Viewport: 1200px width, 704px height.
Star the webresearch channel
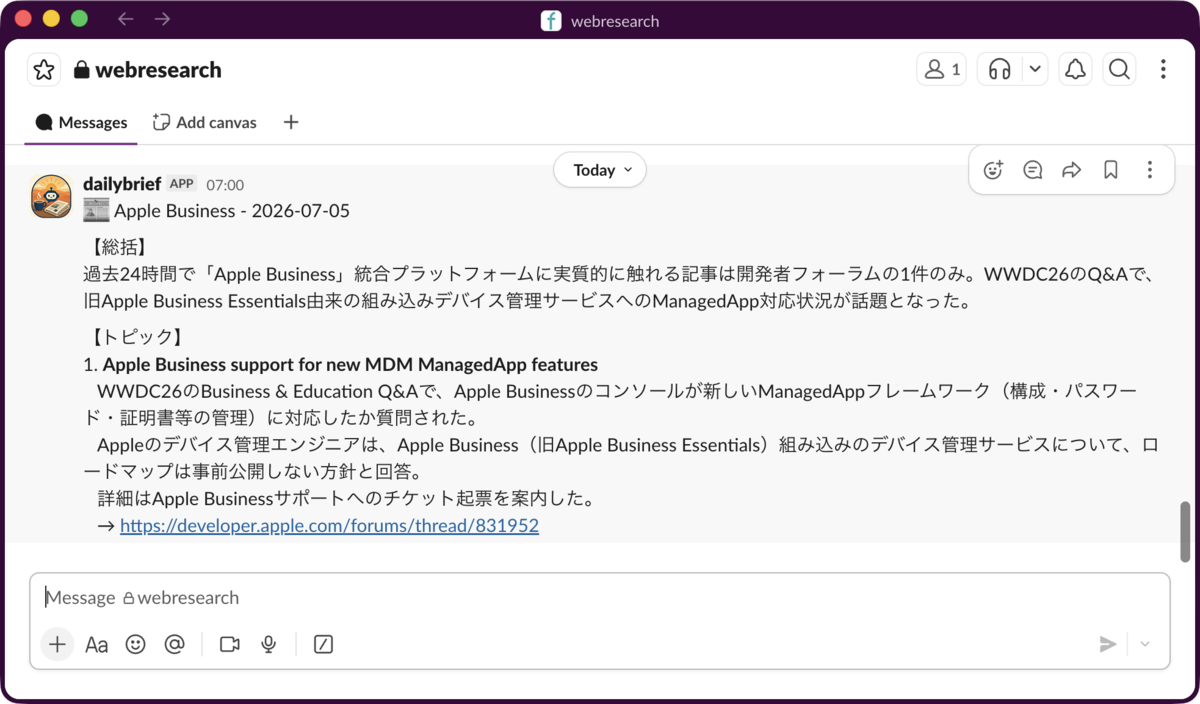coord(44,70)
